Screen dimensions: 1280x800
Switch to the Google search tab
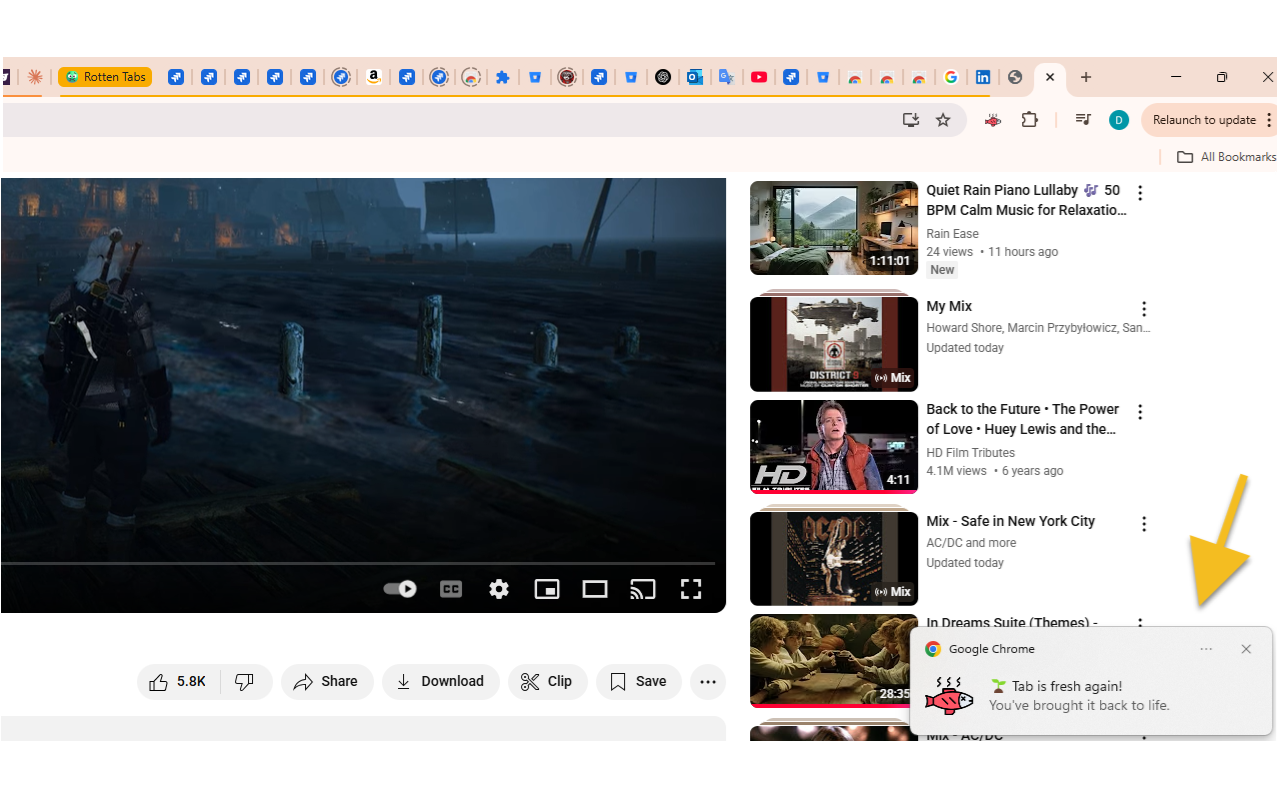[x=951, y=77]
